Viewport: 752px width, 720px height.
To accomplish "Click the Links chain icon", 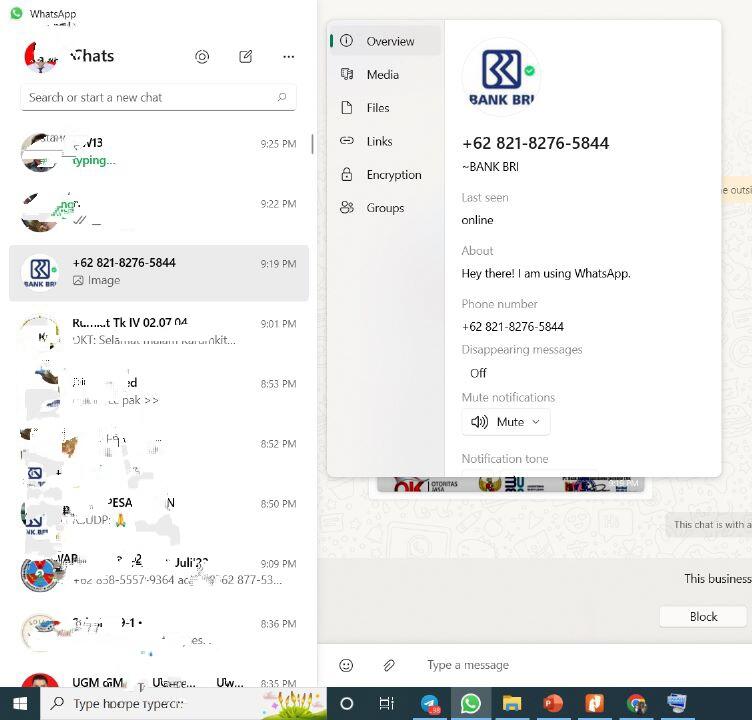I will coord(346,141).
